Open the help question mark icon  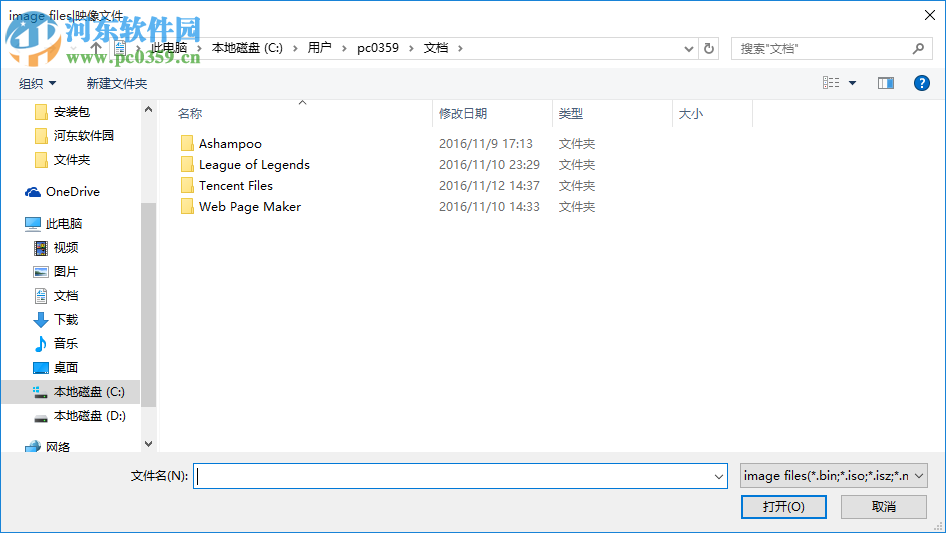tap(921, 83)
